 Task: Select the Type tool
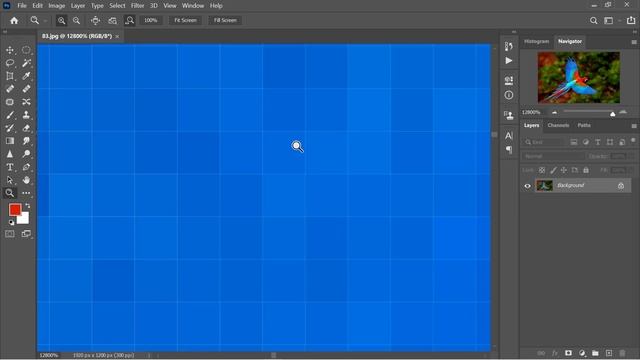10,167
